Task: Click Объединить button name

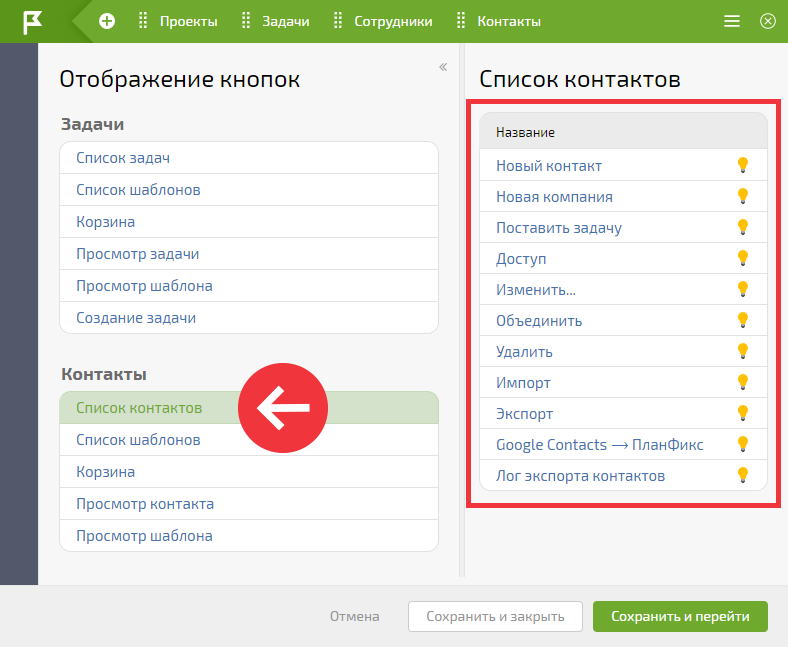Action: 539,321
